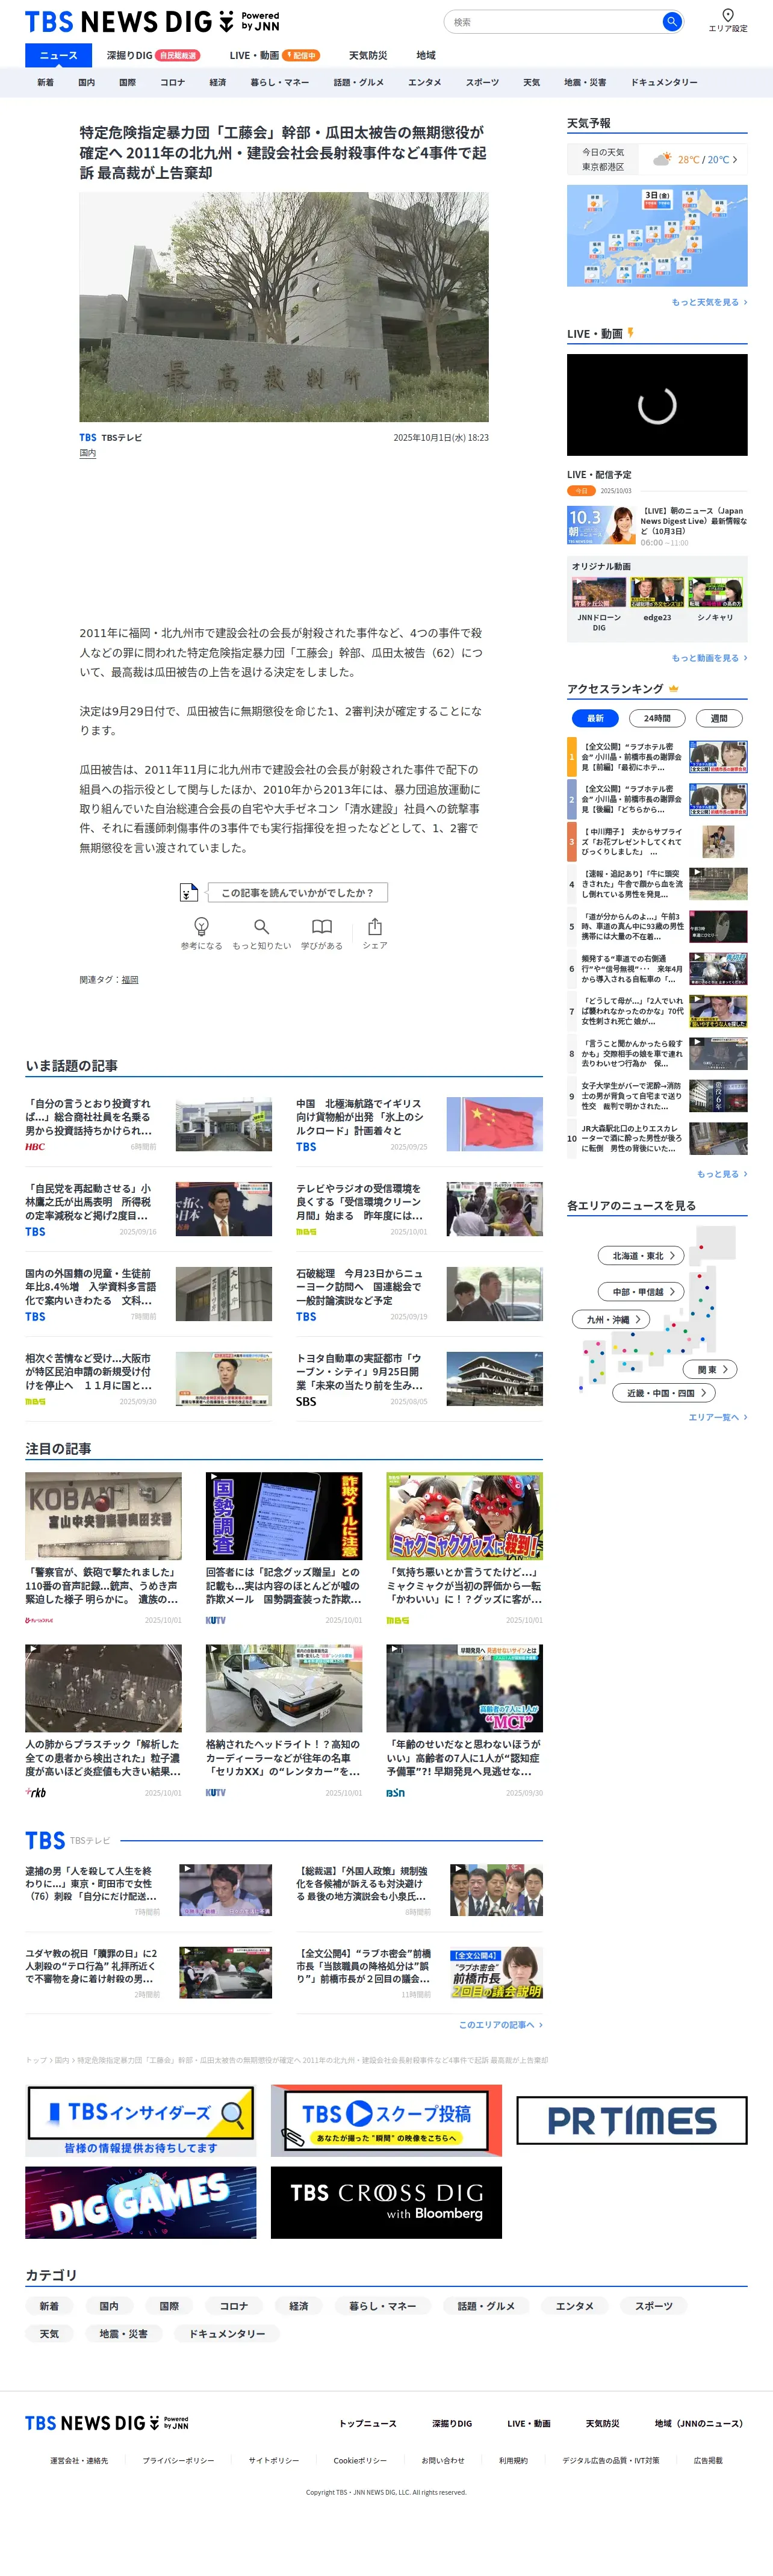Click the TBS logo beside TBSテレビ byline
The image size is (773, 2576).
pyautogui.click(x=88, y=437)
